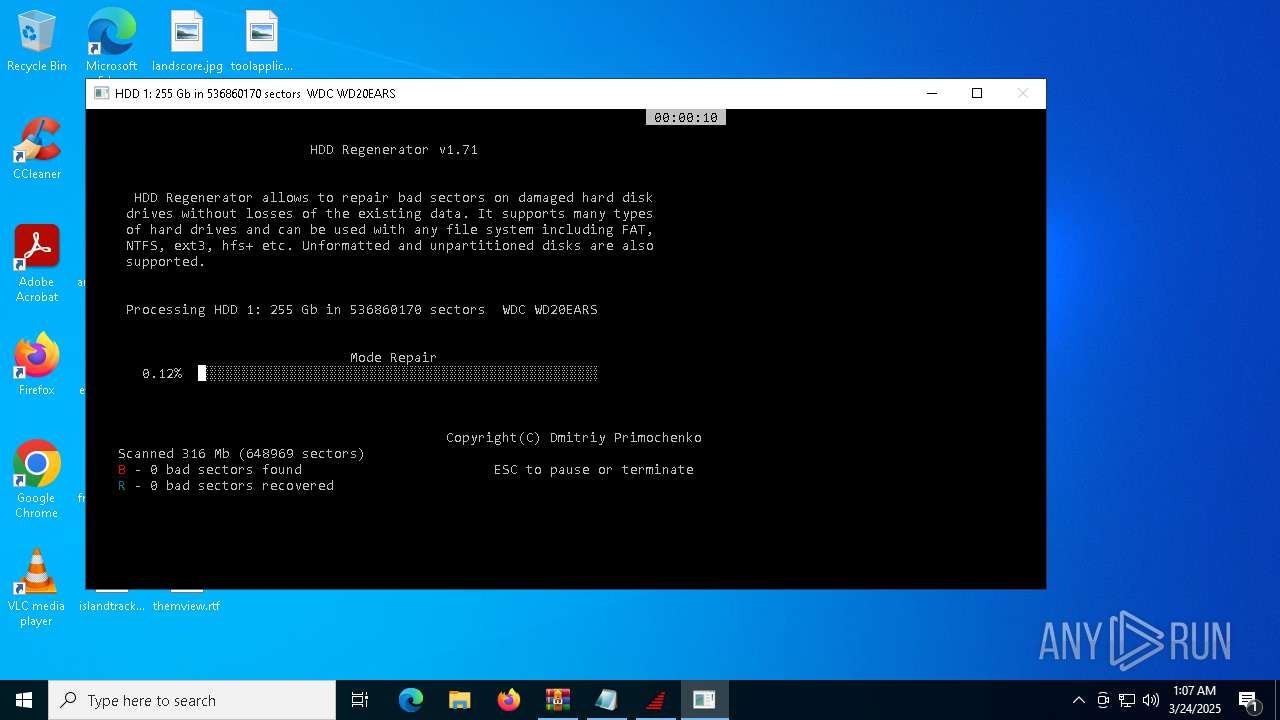
Task: Switch to the active console window taskbar button
Action: [705, 700]
